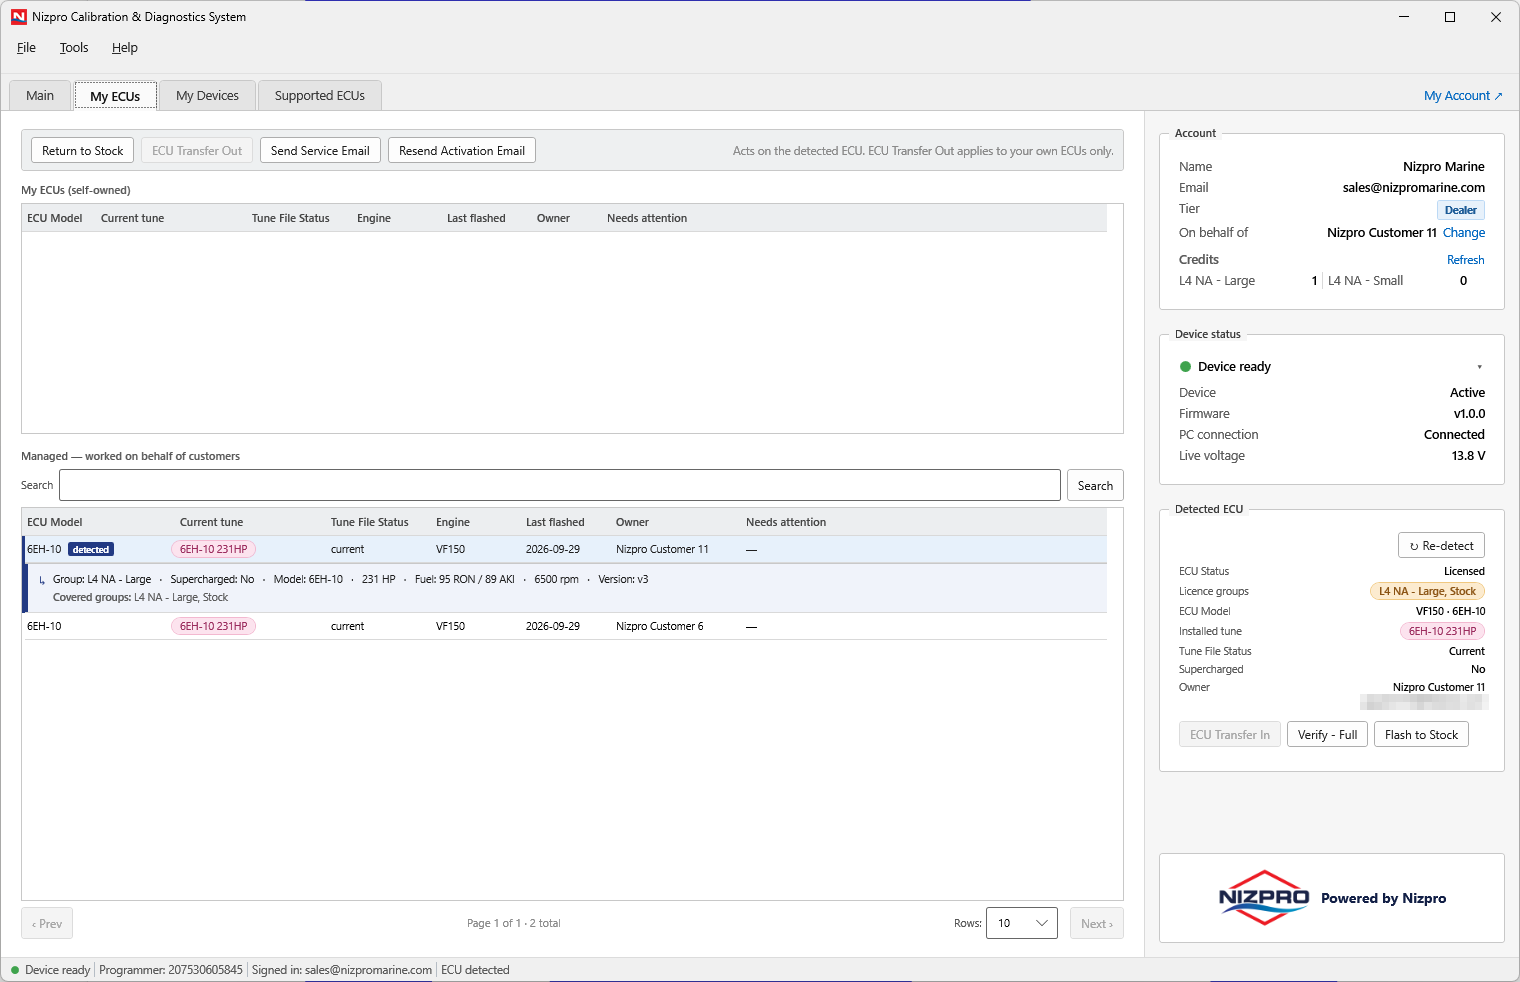Open the My Account link
The width and height of the screenshot is (1520, 982).
[1463, 96]
